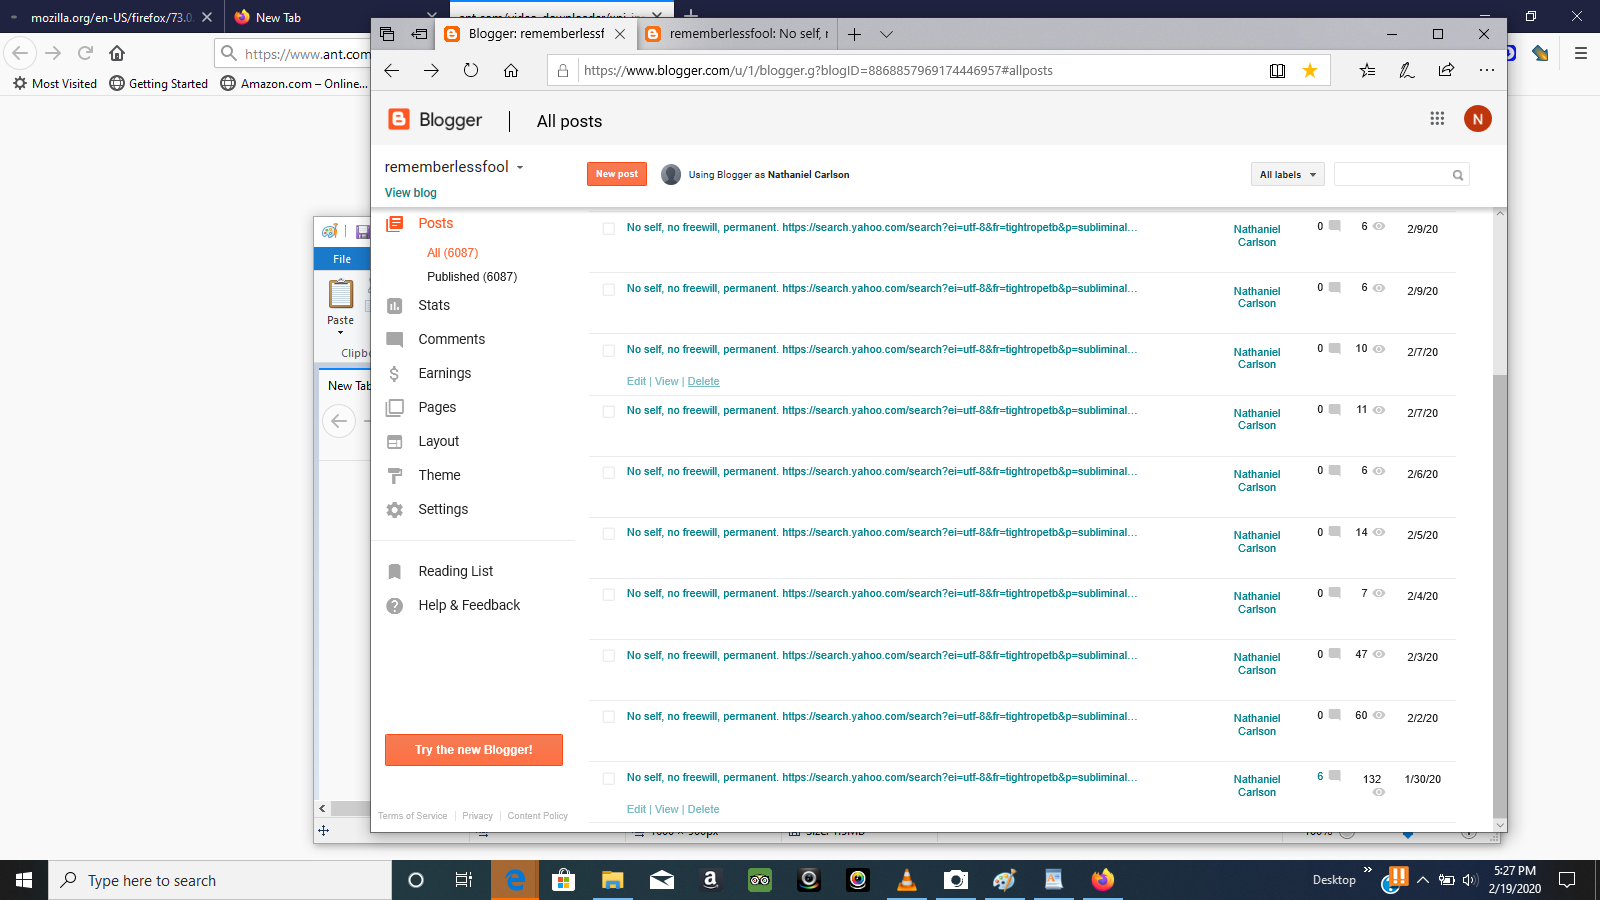Click the Edge add notes pen icon
Viewport: 1600px width, 900px height.
(1407, 70)
